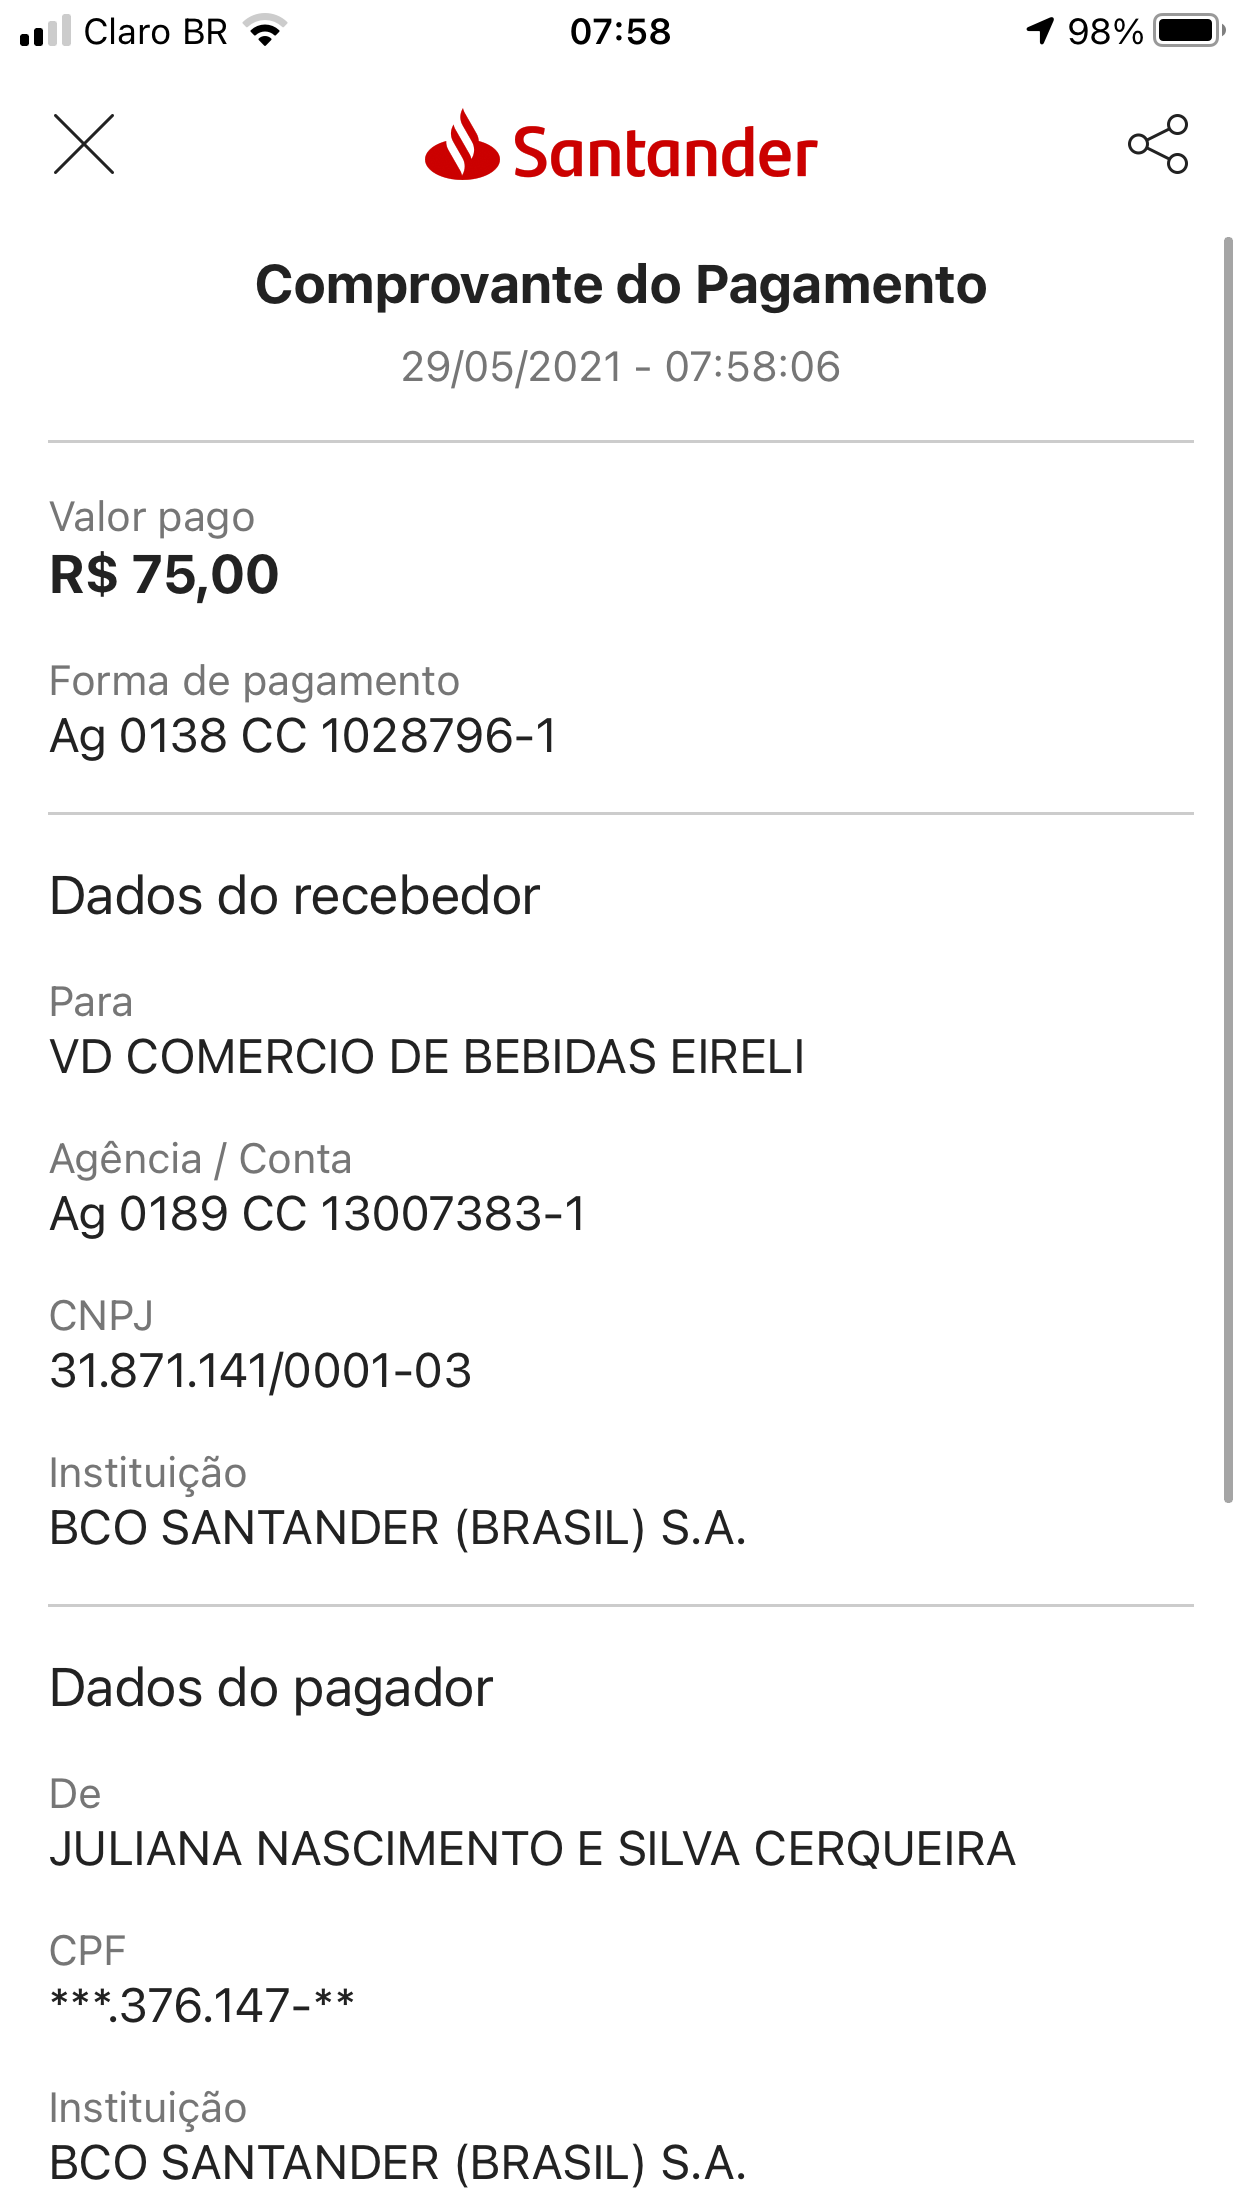Image resolution: width=1242 pixels, height=2208 pixels.
Task: Tap the vertical scrollbar on right edge
Action: [x=1228, y=868]
